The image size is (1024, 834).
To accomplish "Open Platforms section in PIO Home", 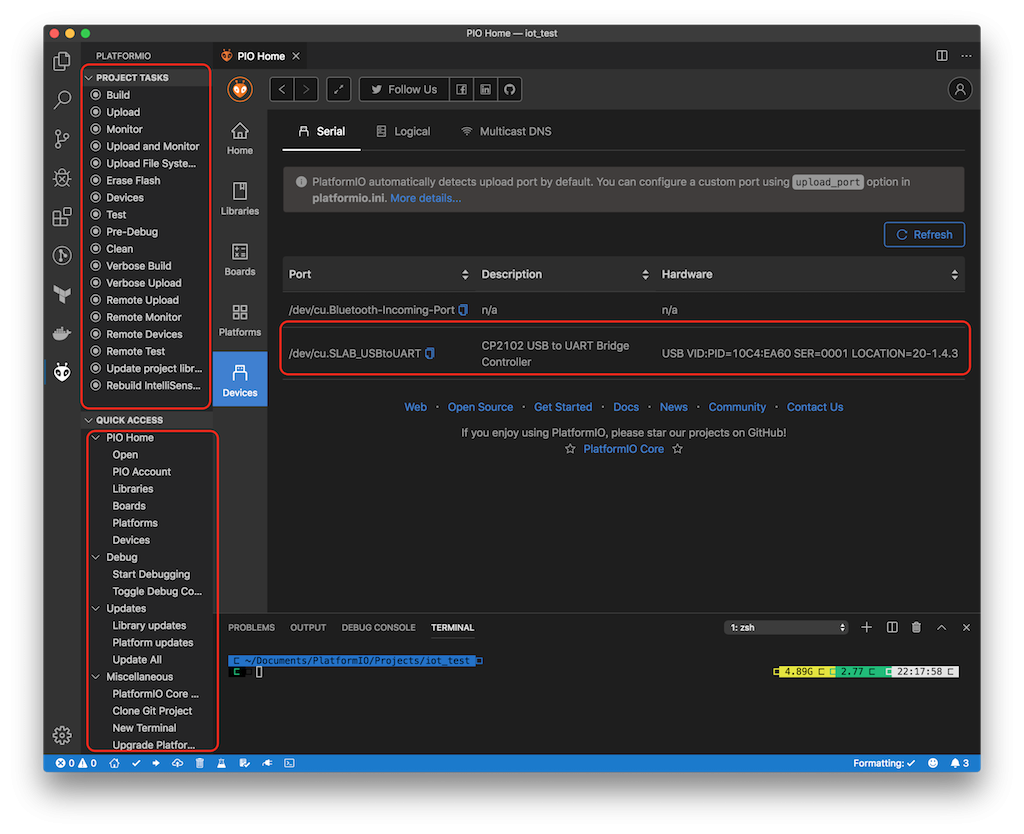I will pyautogui.click(x=240, y=321).
